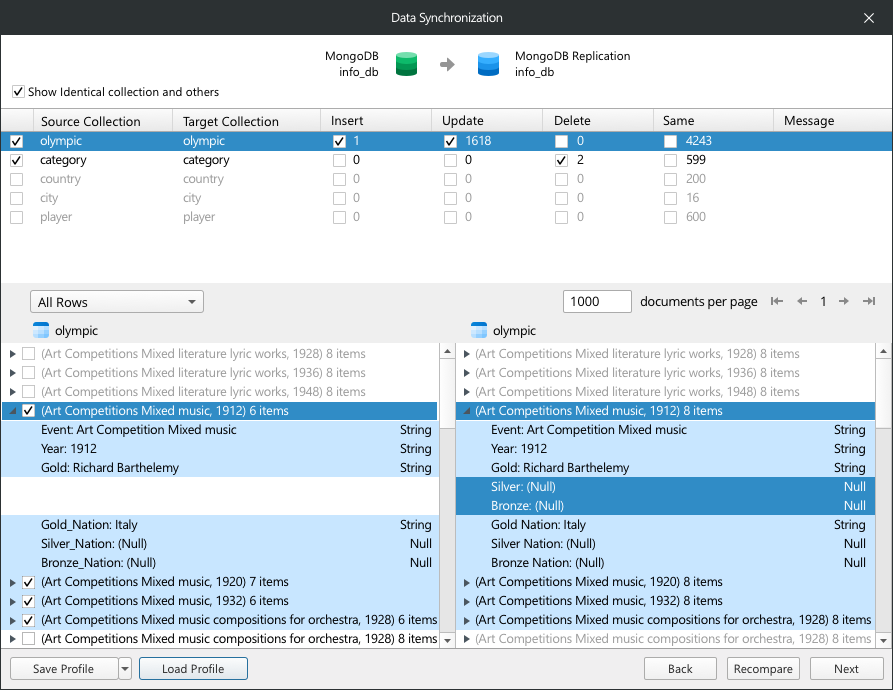Select target orchestra 1928 document, black text

(x=665, y=620)
